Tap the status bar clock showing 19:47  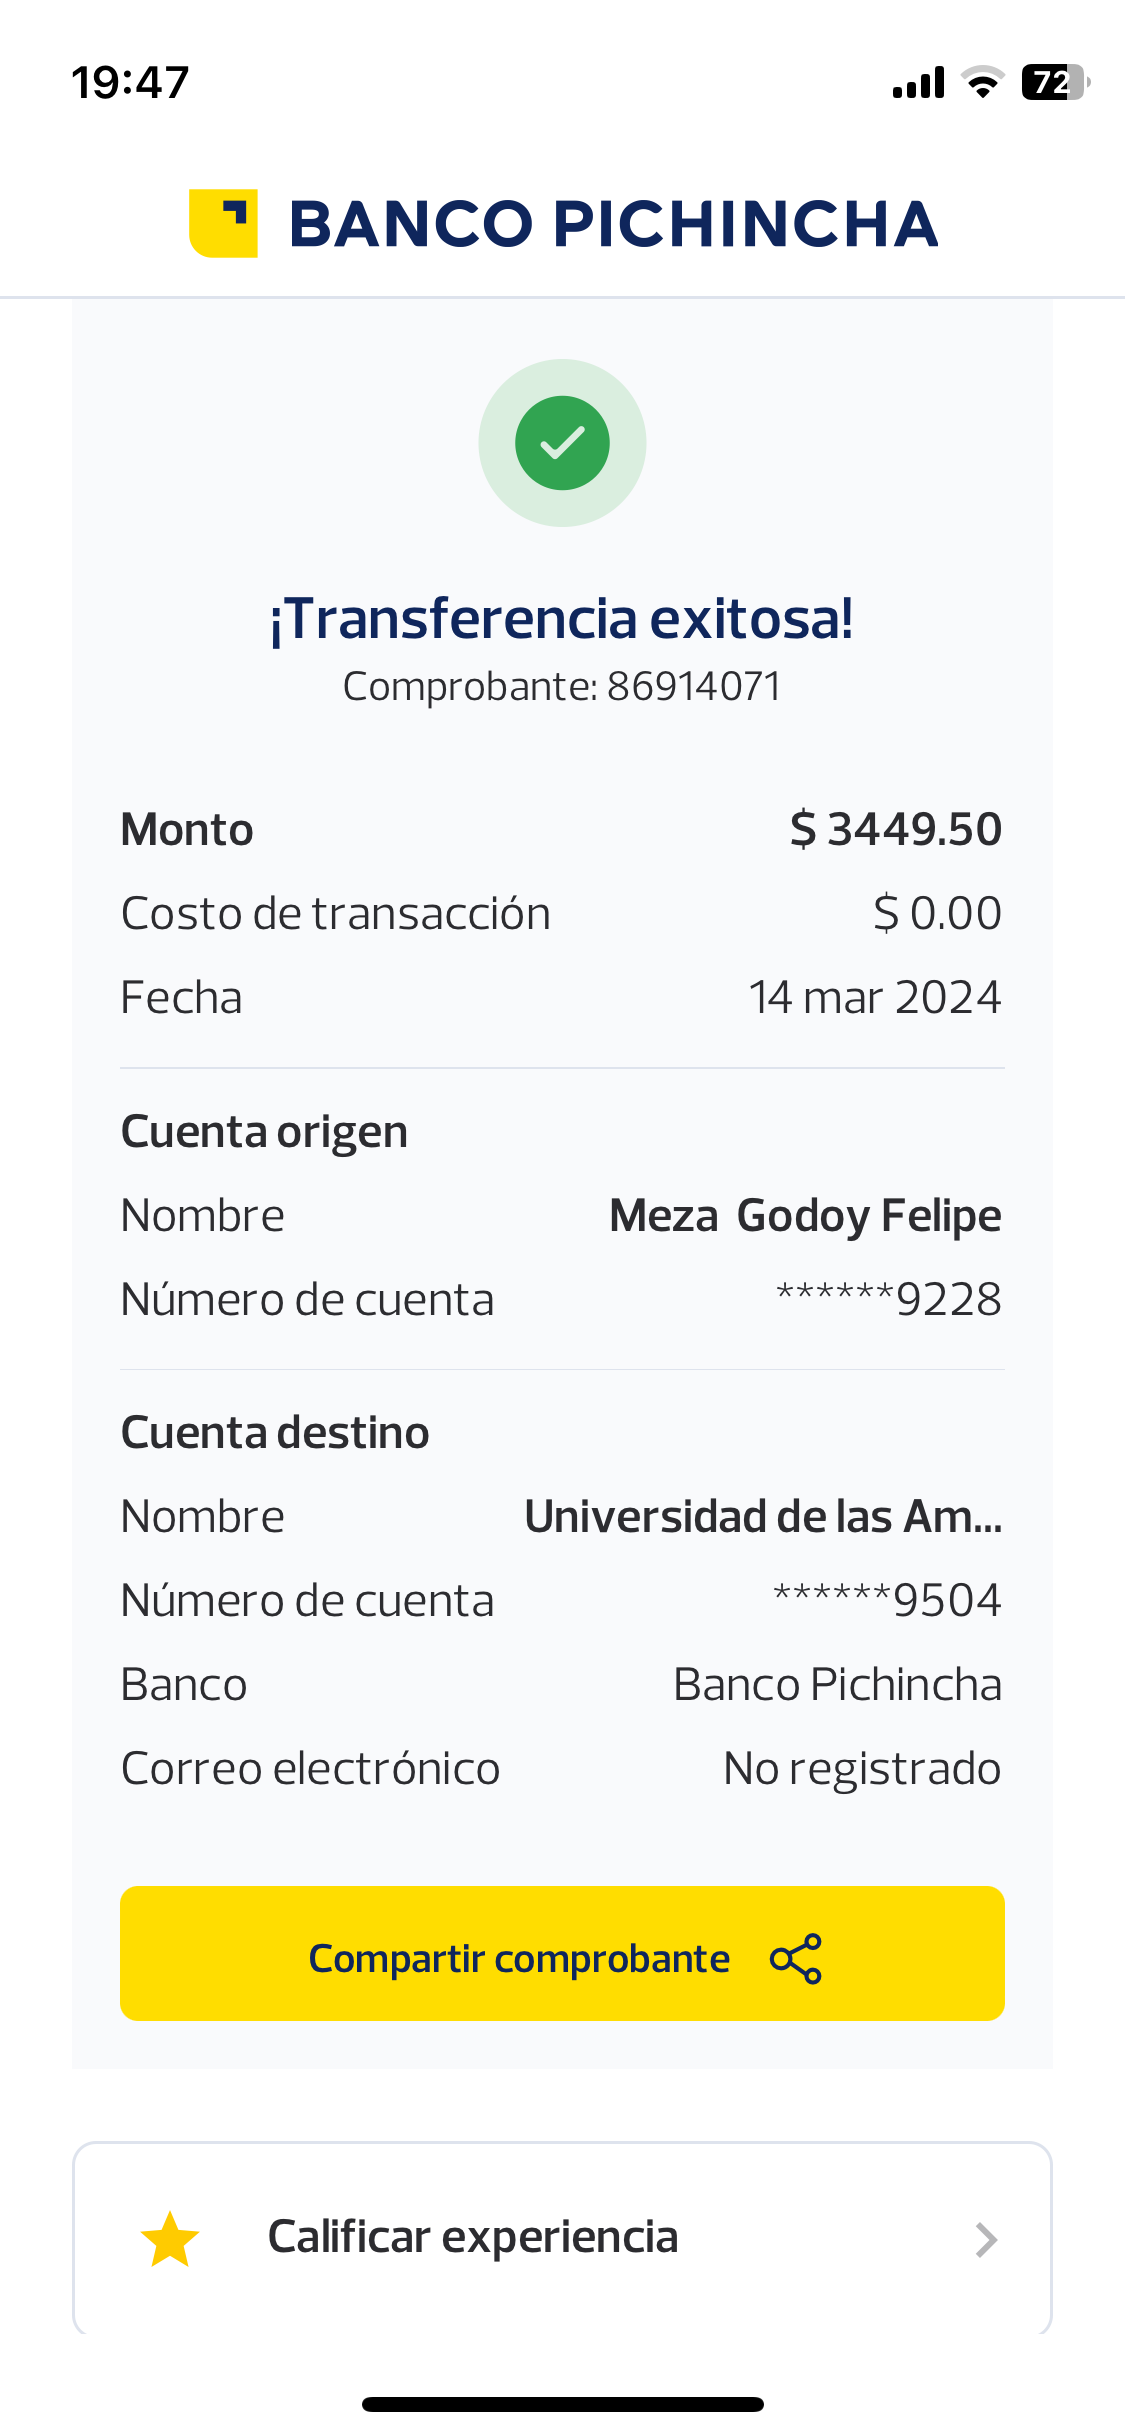click(x=130, y=82)
